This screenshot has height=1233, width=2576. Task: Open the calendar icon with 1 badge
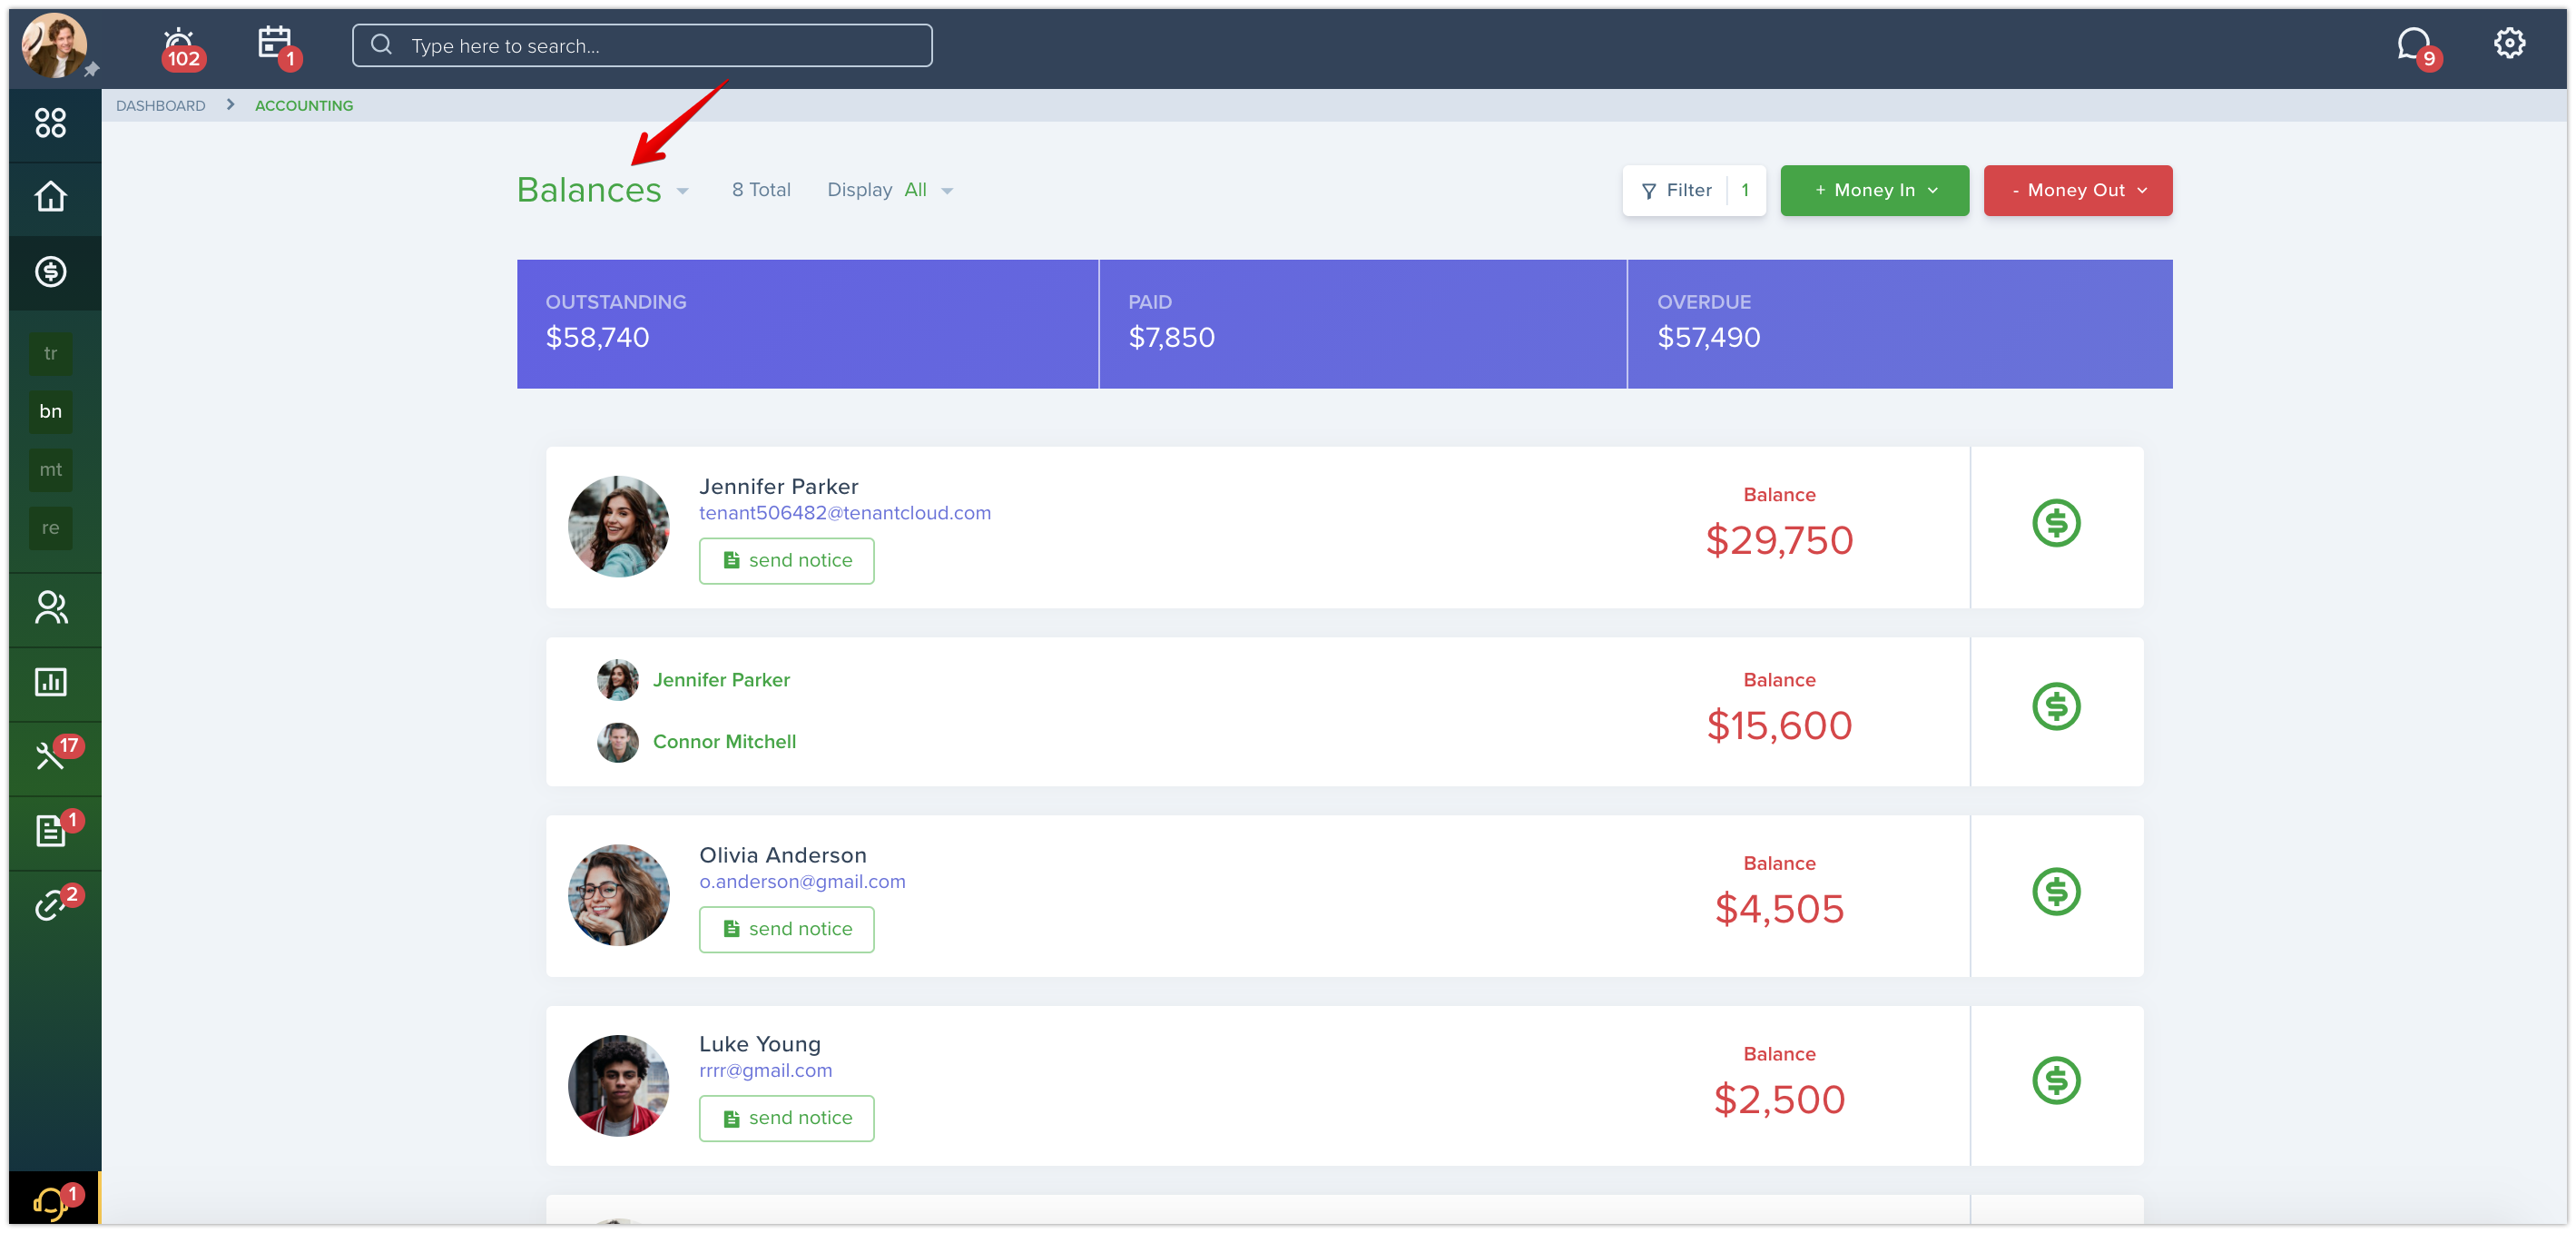[x=277, y=46]
